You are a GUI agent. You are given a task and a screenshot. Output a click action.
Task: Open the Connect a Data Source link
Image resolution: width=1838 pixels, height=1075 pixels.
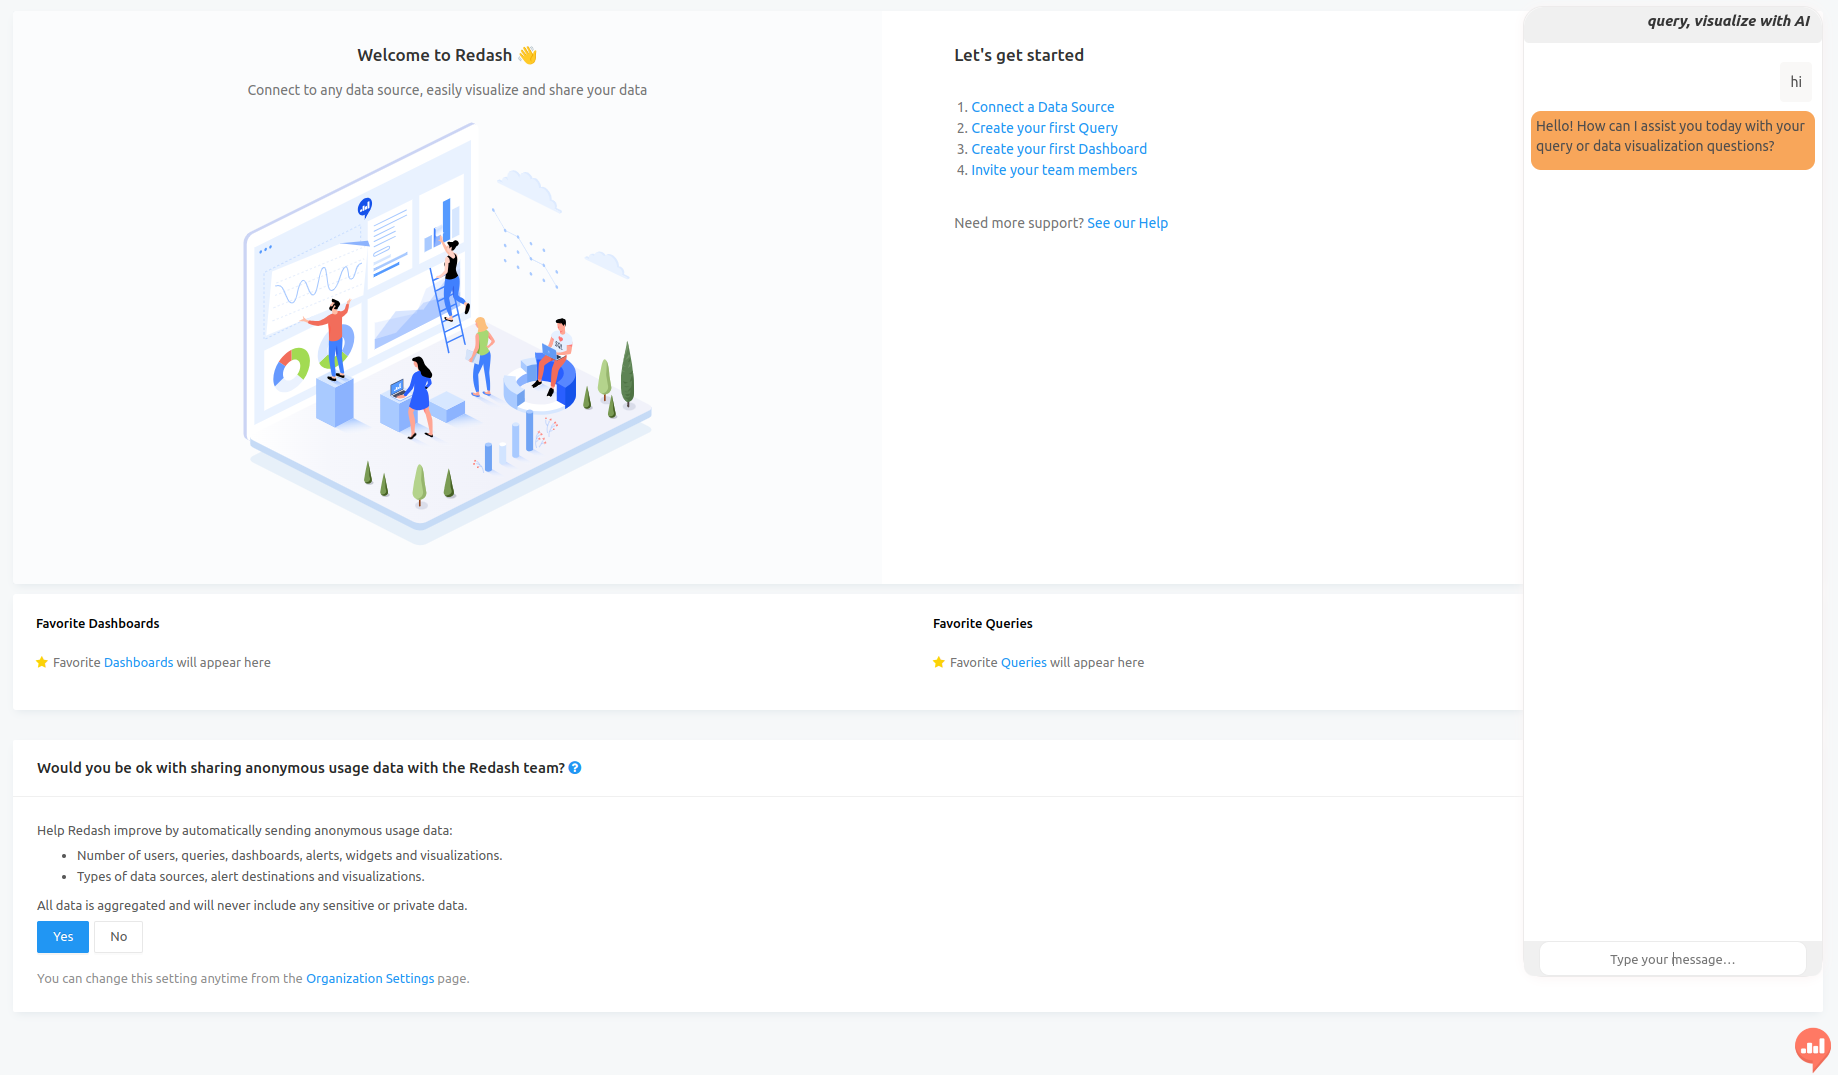tap(1042, 107)
